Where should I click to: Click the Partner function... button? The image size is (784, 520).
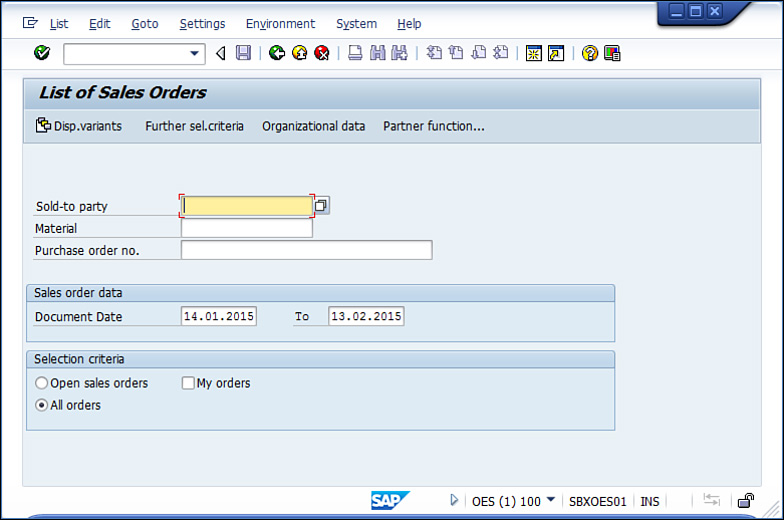[434, 126]
